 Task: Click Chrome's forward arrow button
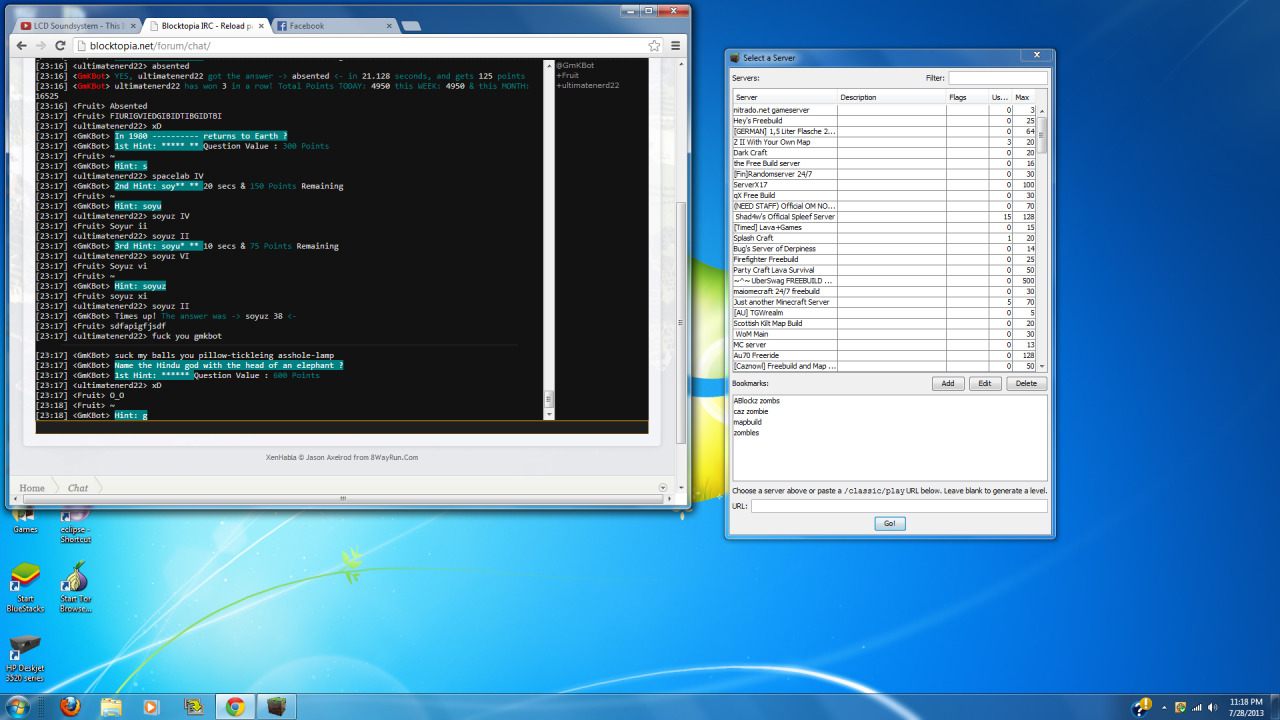41,46
